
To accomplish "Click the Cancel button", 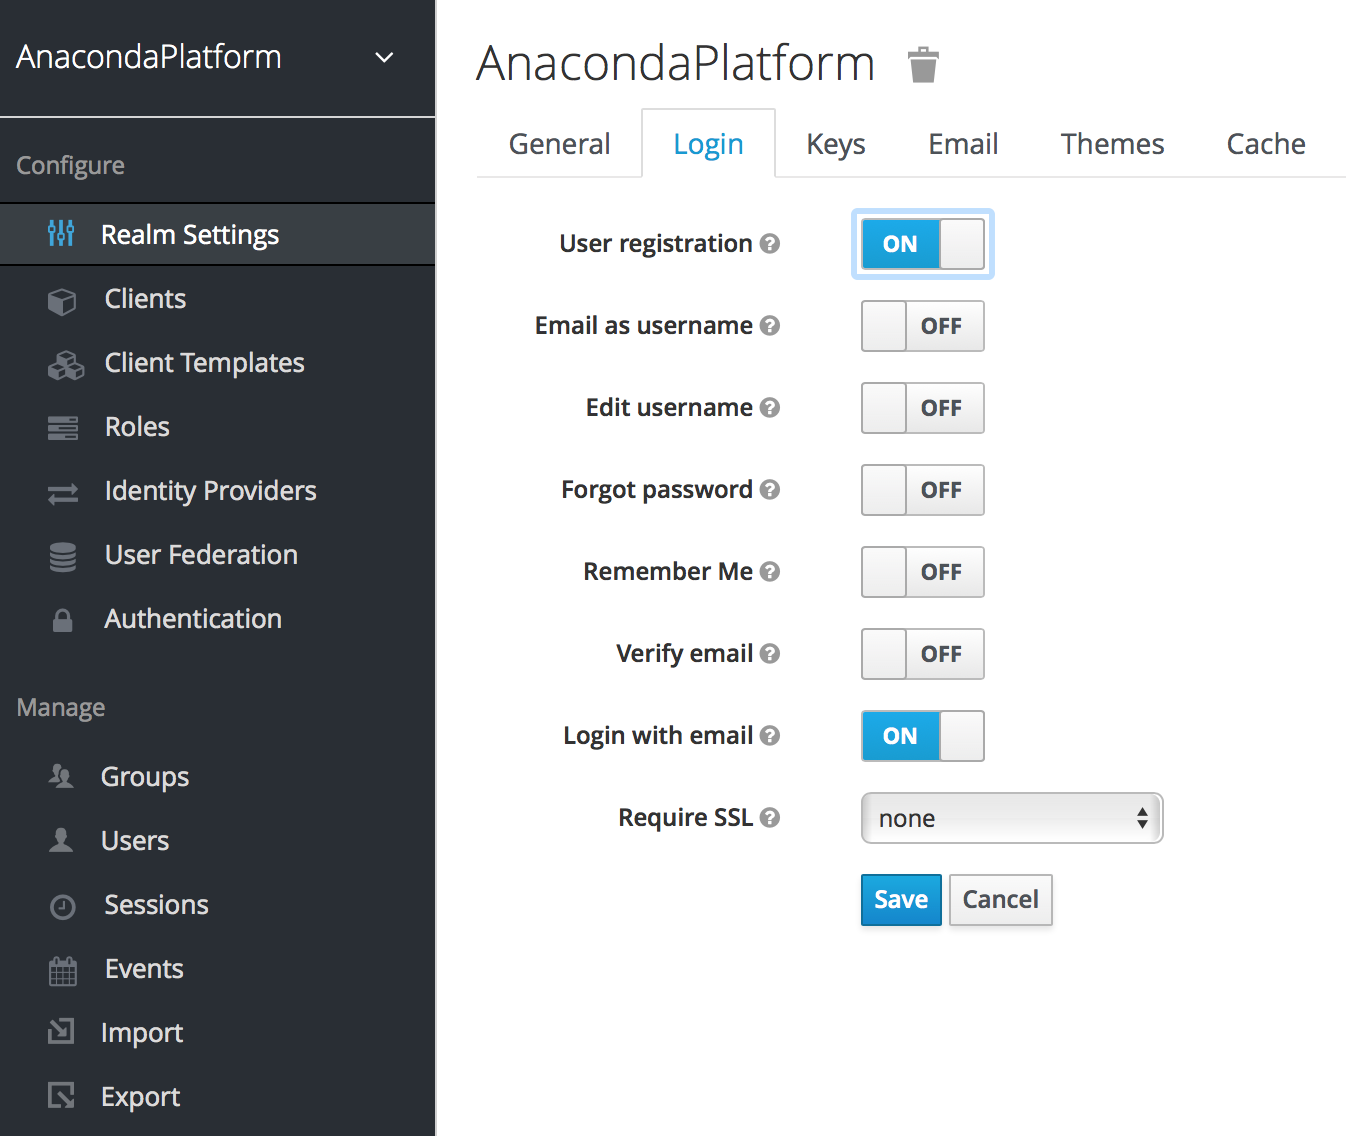I will click(1000, 900).
